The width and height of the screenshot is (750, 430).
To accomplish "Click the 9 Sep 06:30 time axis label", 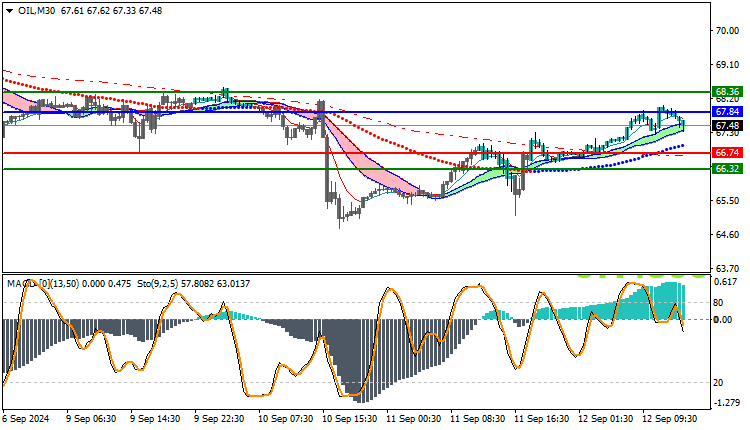I will pyautogui.click(x=91, y=419).
